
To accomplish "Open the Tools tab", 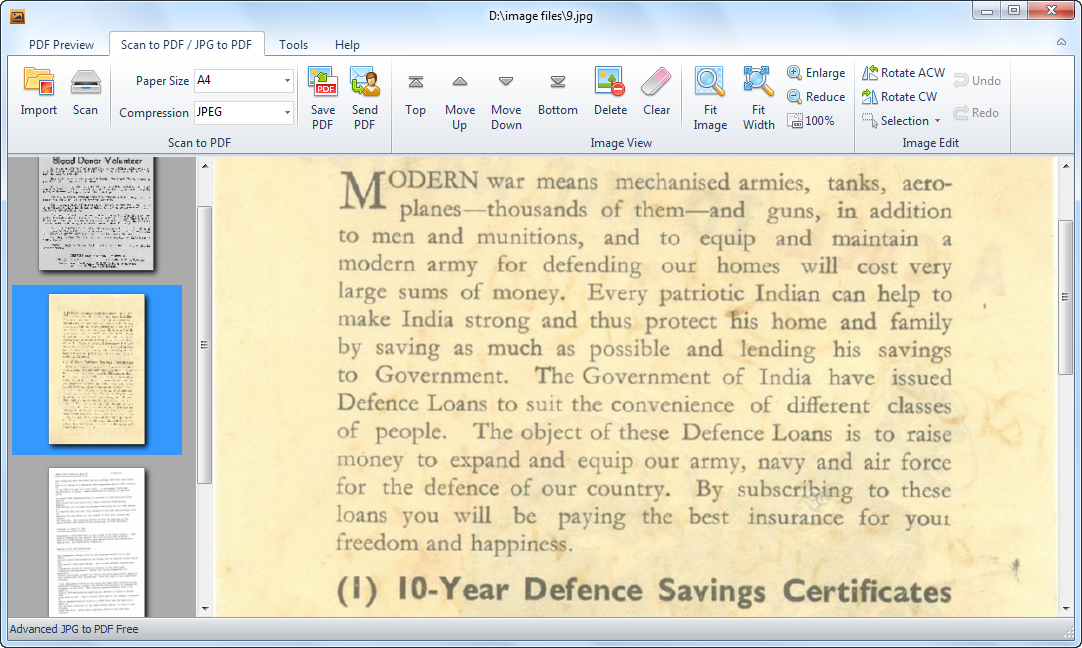I will (x=293, y=45).
